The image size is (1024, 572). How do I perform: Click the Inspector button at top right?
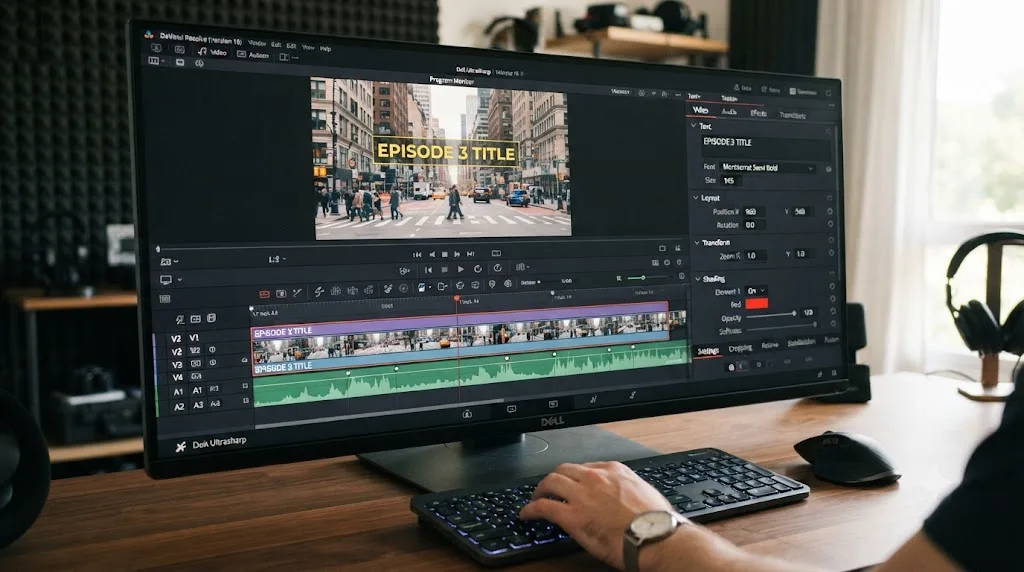point(803,91)
